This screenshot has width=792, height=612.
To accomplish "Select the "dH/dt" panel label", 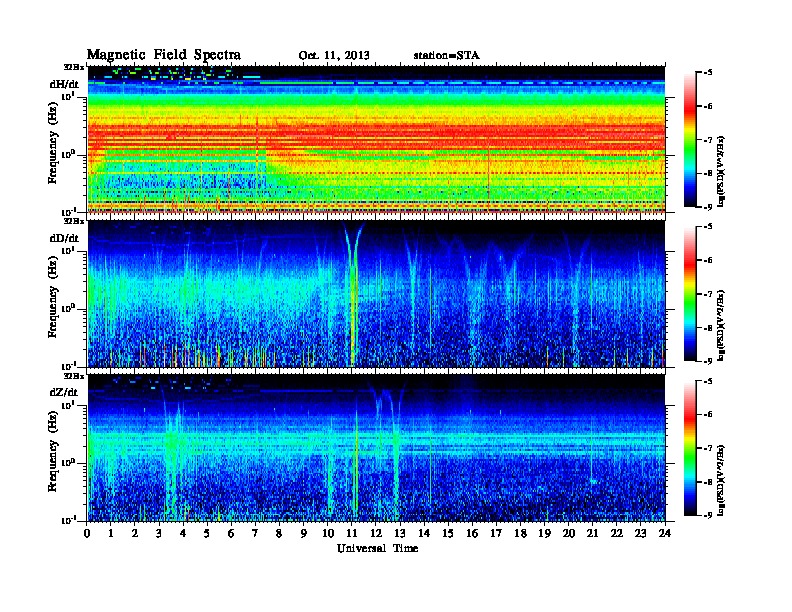I will click(64, 84).
